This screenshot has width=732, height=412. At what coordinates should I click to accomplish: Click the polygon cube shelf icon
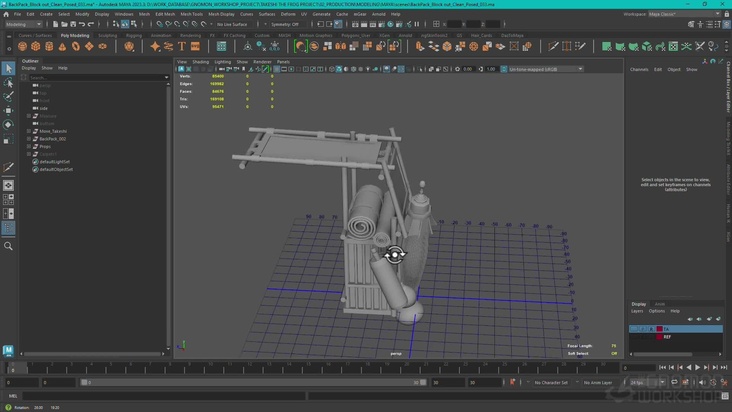pyautogui.click(x=36, y=46)
